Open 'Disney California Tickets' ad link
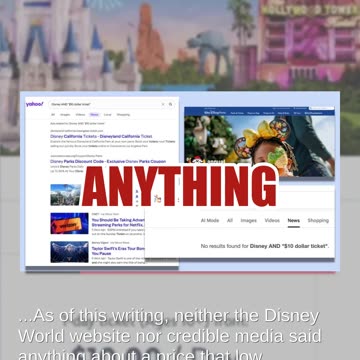The height and width of the screenshot is (360, 360). [x=101, y=136]
